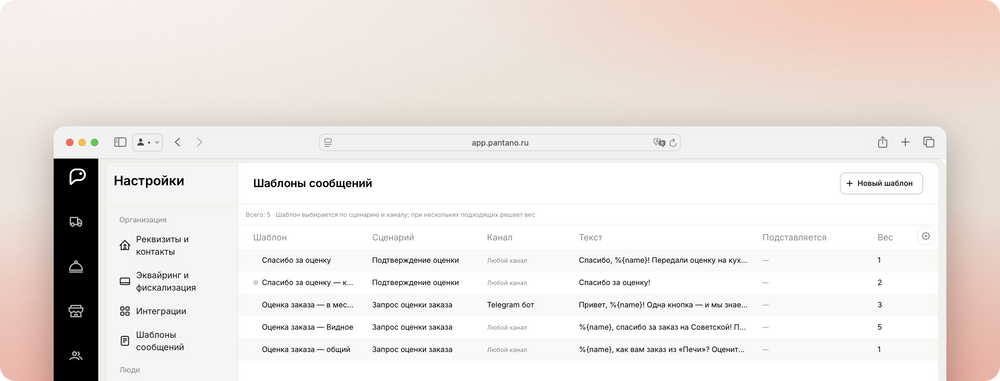
Task: Open the people section in the black sidebar
Action: tap(76, 356)
